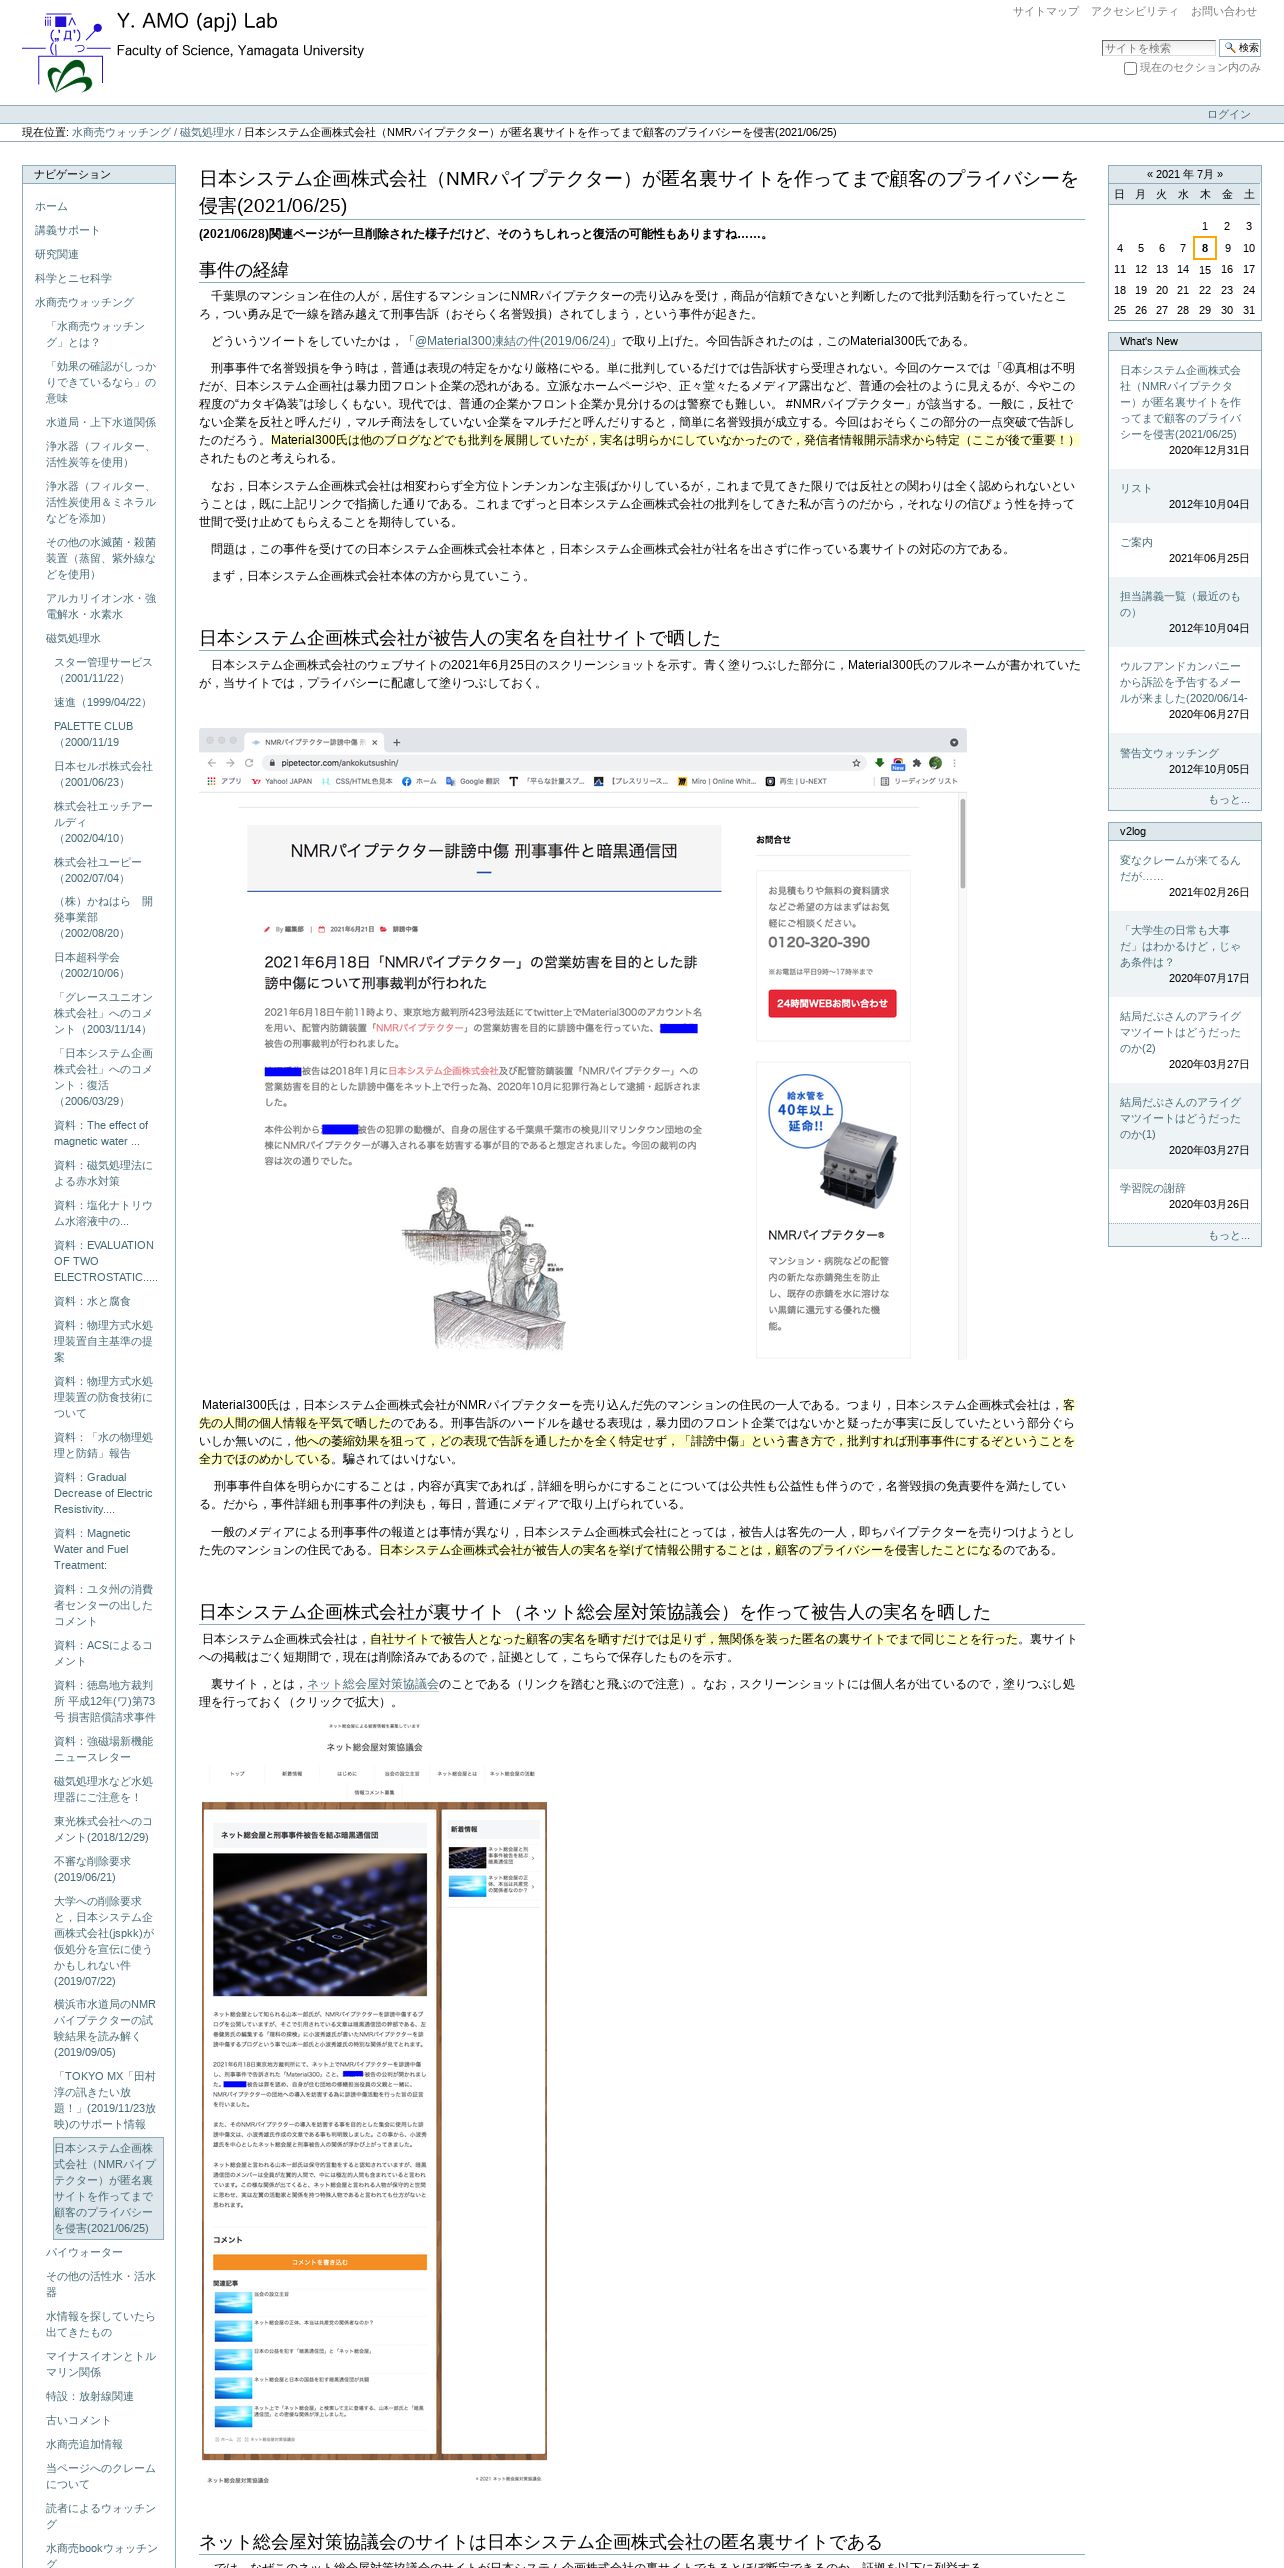The width and height of the screenshot is (1284, 2568).
Task: Open 学習院の謝辞 v2log entry
Action: point(1152,1189)
